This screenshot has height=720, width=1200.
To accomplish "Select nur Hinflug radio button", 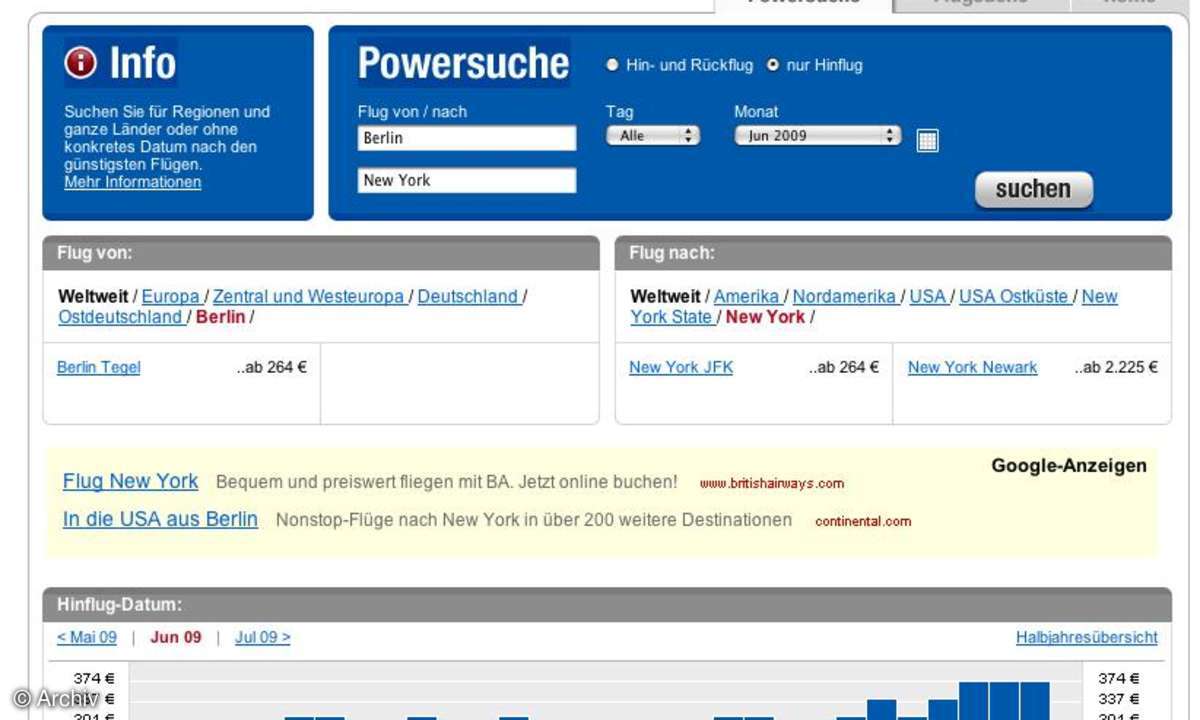I will (773, 65).
